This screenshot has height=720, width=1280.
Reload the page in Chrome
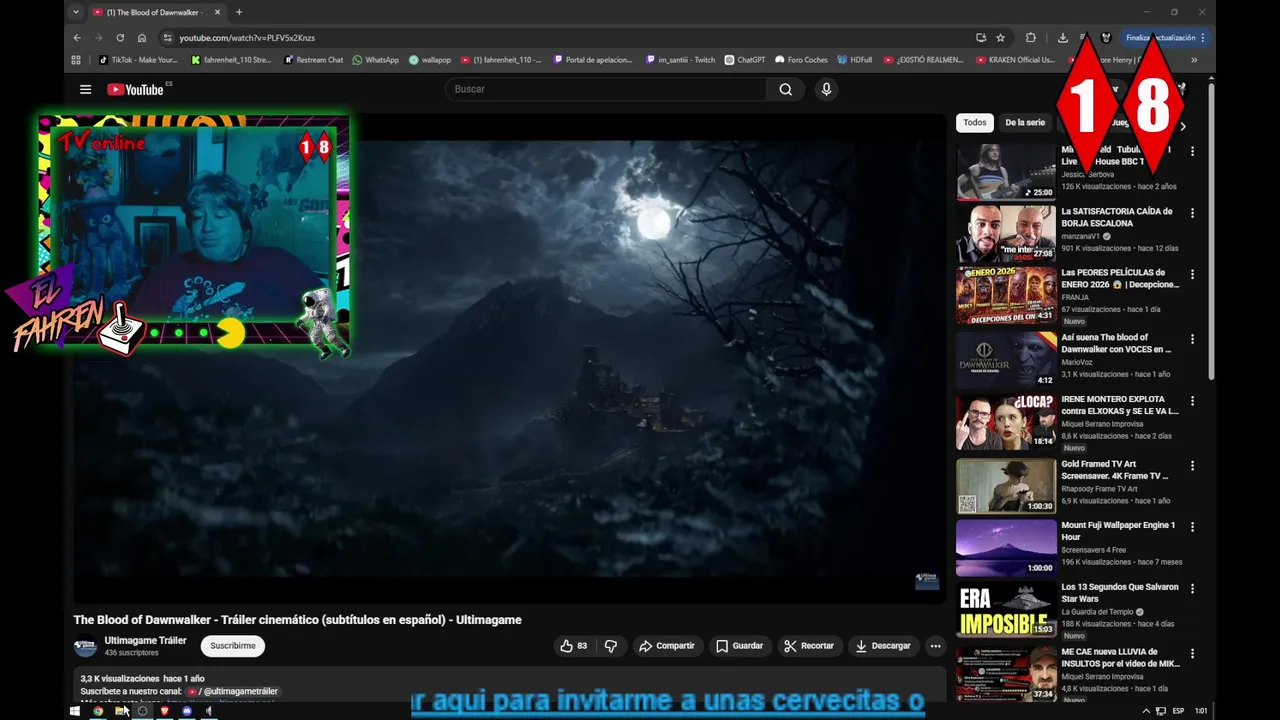point(120,38)
